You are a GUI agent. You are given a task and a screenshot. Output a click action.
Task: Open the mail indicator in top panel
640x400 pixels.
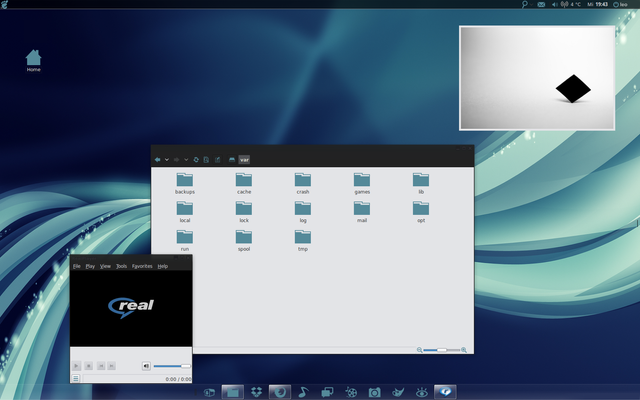coord(541,4)
